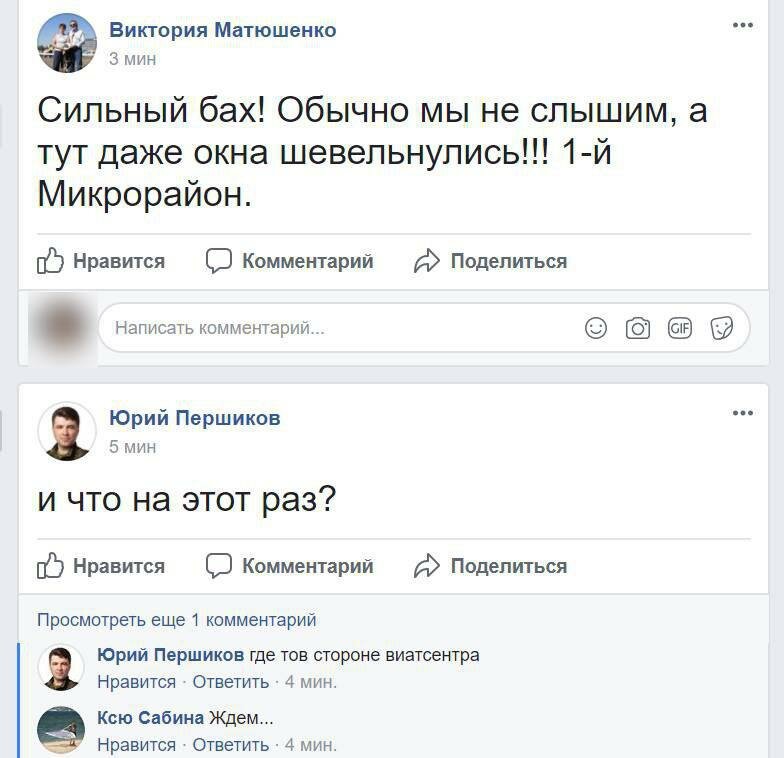Like Юрий Першиков's comment about виатсентра
The height and width of the screenshot is (758, 784).
click(x=136, y=682)
